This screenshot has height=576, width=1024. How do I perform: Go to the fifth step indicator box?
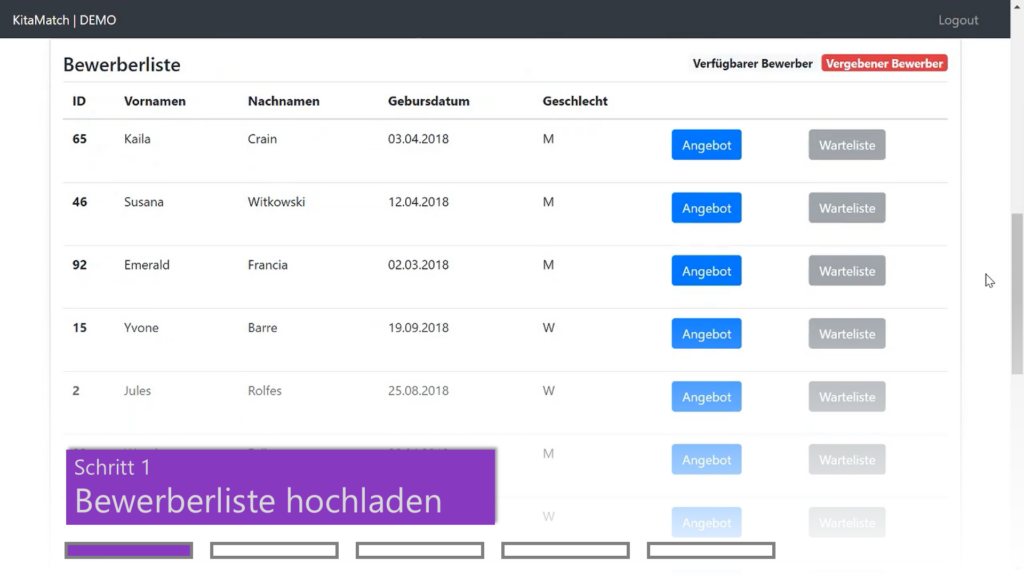coord(711,550)
